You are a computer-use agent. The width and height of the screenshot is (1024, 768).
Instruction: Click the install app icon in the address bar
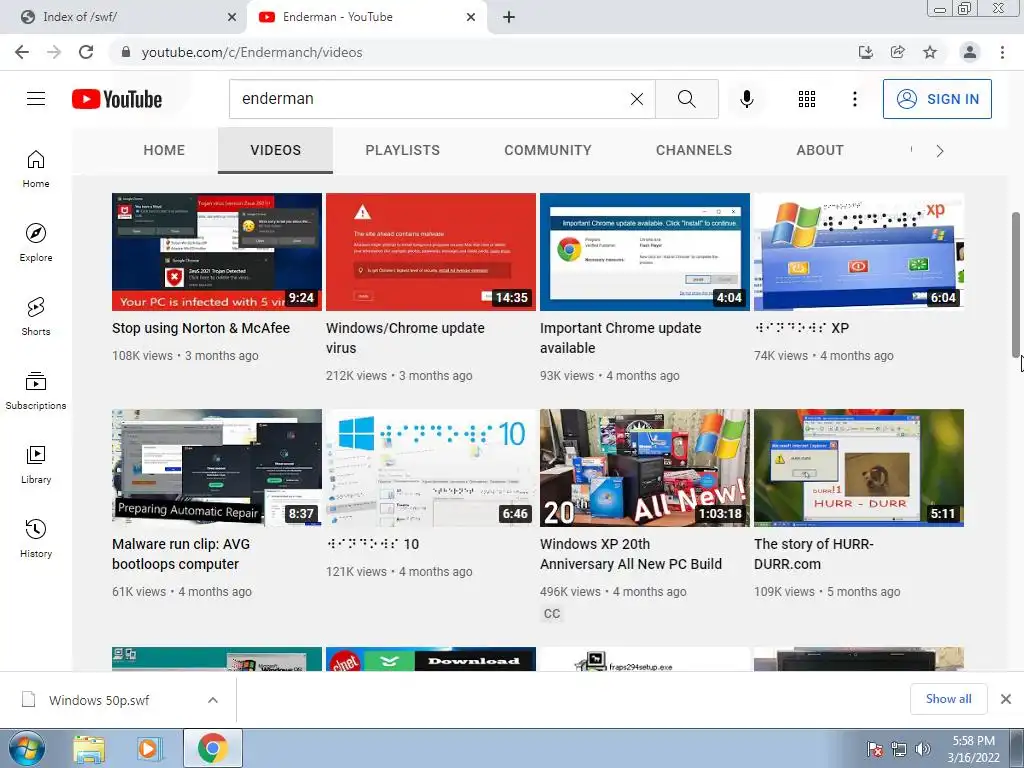(865, 52)
